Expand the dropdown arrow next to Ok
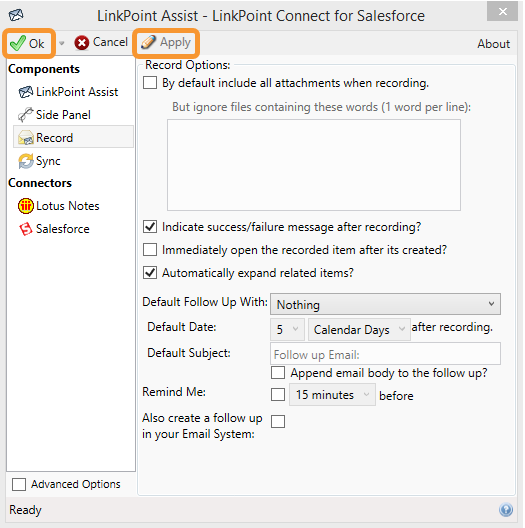525x528 pixels. coord(62,43)
